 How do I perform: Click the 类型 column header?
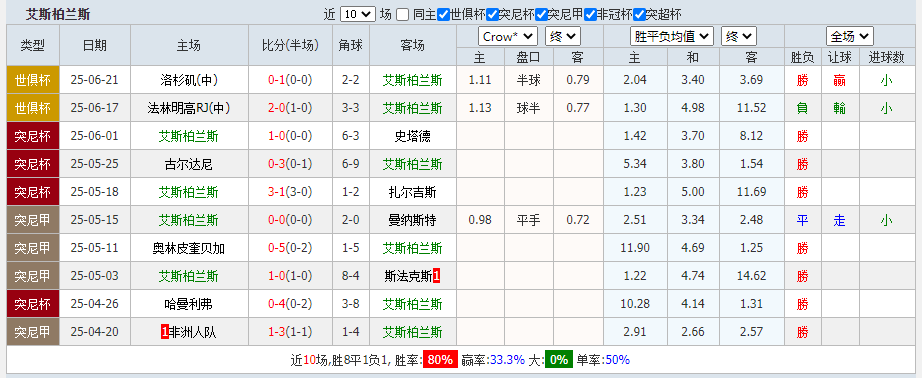32,45
